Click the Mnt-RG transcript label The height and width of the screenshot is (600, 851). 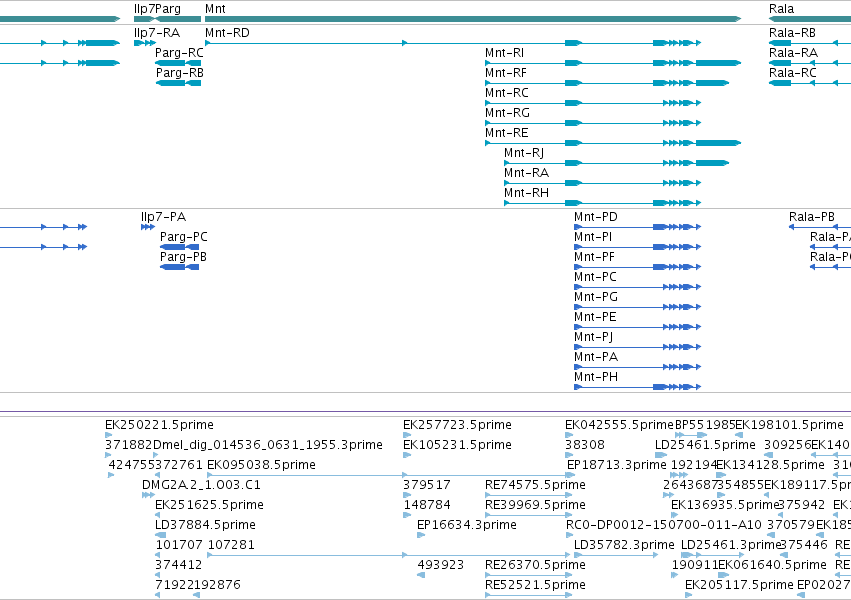coord(507,113)
